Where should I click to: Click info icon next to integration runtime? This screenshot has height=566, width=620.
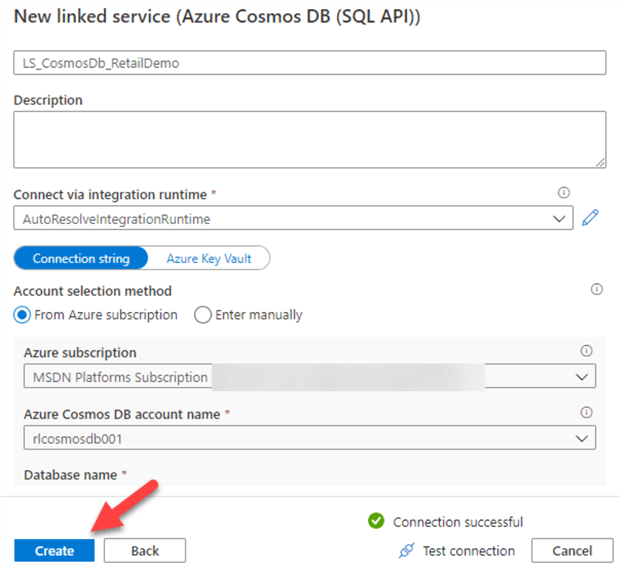pos(564,193)
